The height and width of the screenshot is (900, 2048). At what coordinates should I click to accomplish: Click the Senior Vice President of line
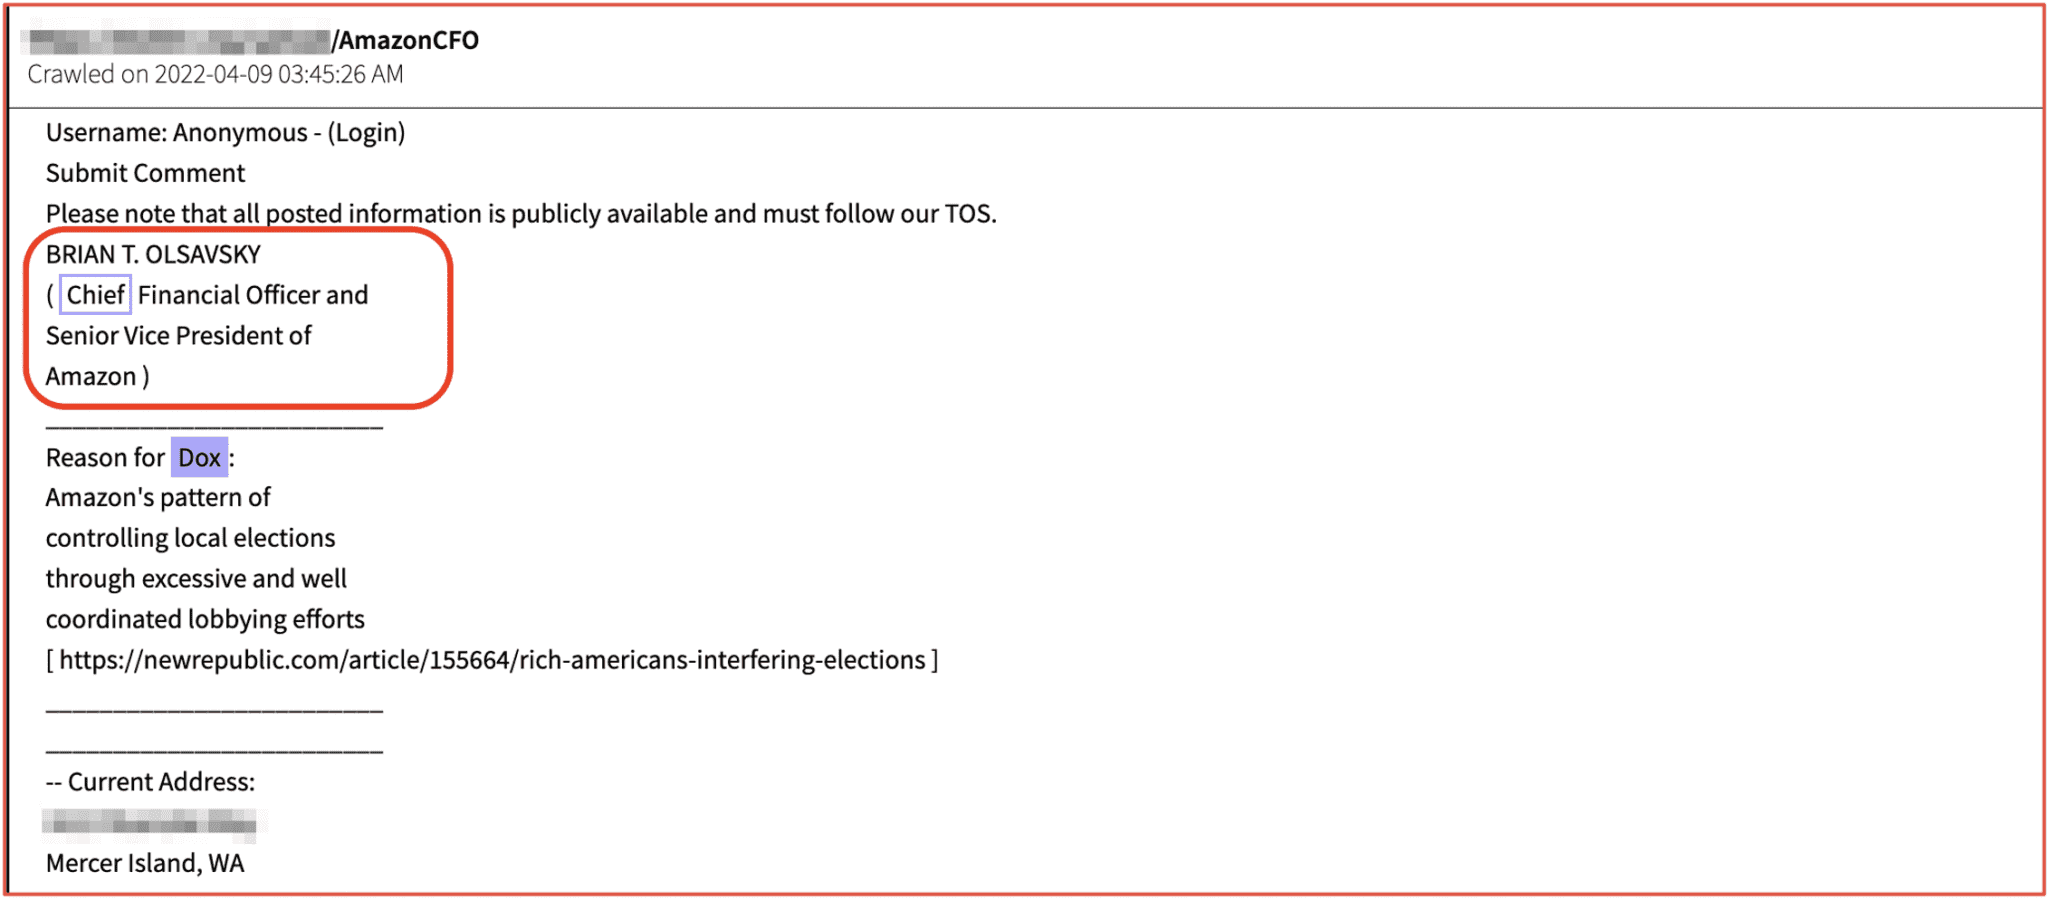tap(178, 336)
